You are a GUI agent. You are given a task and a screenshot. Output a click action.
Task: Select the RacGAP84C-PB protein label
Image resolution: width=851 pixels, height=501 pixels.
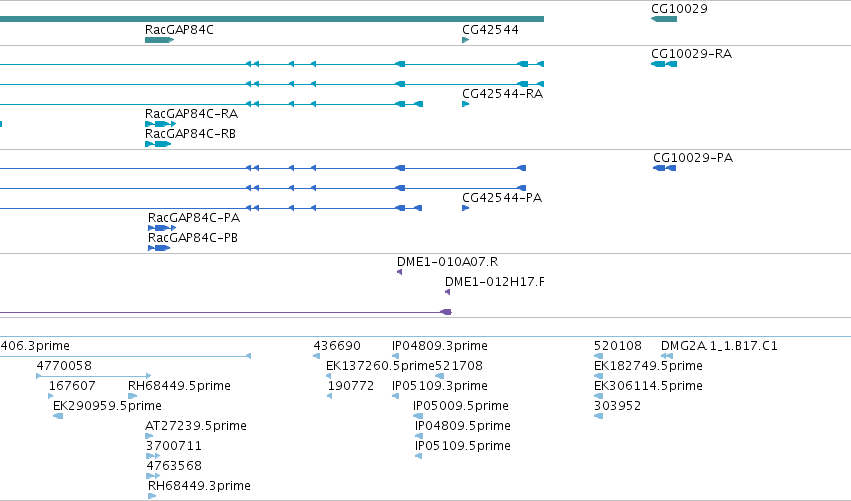[x=193, y=238]
